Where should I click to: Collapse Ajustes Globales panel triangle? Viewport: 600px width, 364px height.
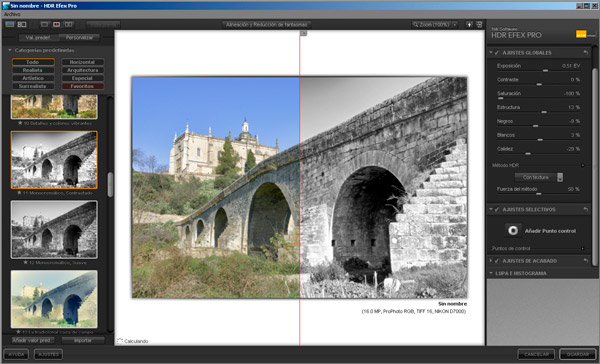coord(491,52)
